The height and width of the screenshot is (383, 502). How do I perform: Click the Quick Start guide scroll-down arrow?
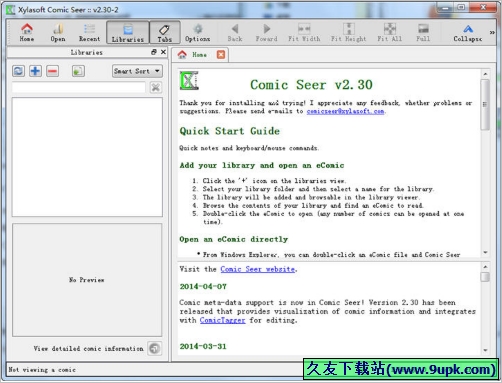click(x=485, y=252)
